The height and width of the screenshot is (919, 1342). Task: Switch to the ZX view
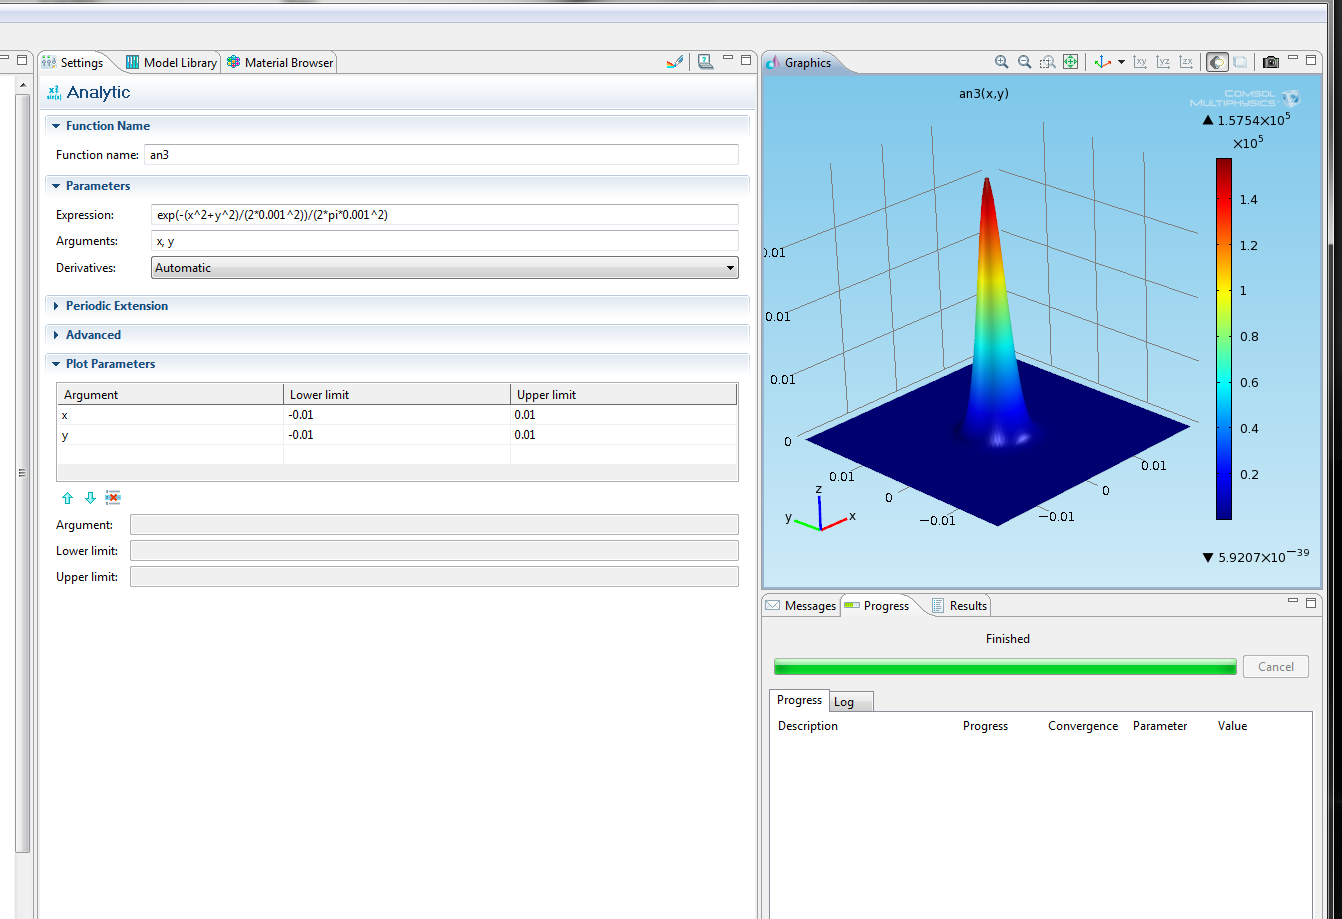click(x=1186, y=62)
